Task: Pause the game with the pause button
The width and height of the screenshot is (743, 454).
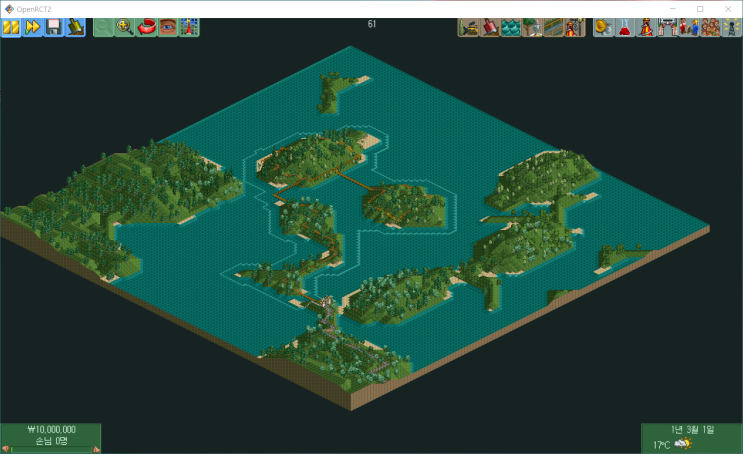Action: pyautogui.click(x=10, y=27)
